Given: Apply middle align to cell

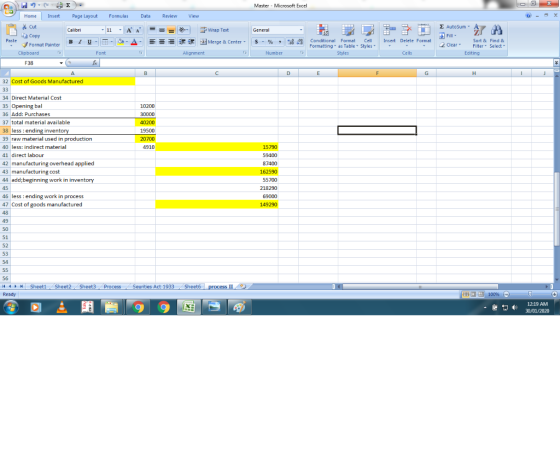Looking at the screenshot, I should (162, 30).
